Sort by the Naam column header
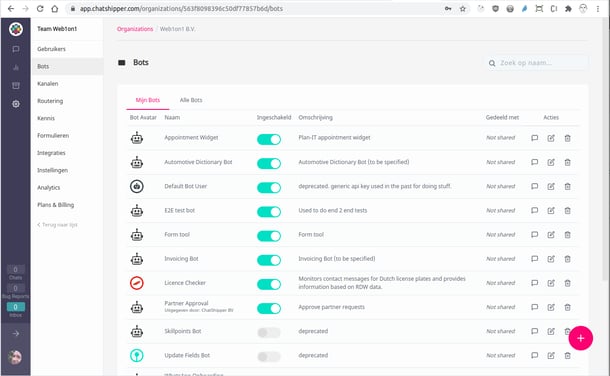The width and height of the screenshot is (610, 376). point(172,117)
